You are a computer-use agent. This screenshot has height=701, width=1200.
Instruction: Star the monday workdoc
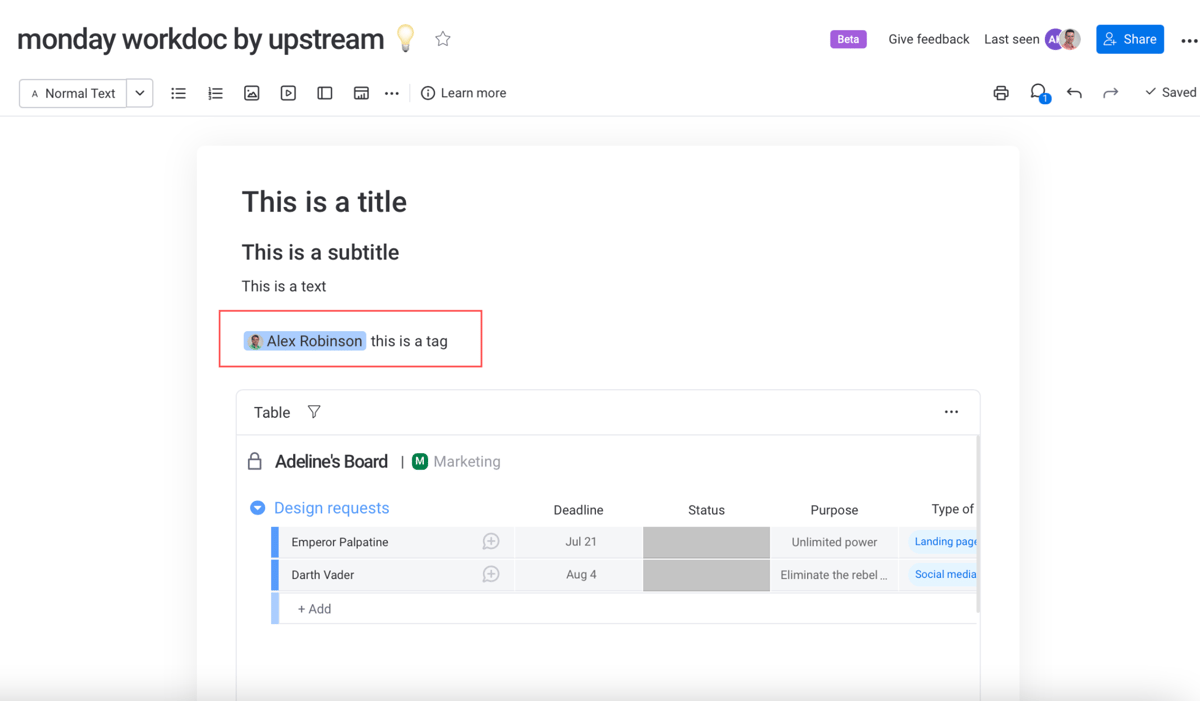point(442,39)
